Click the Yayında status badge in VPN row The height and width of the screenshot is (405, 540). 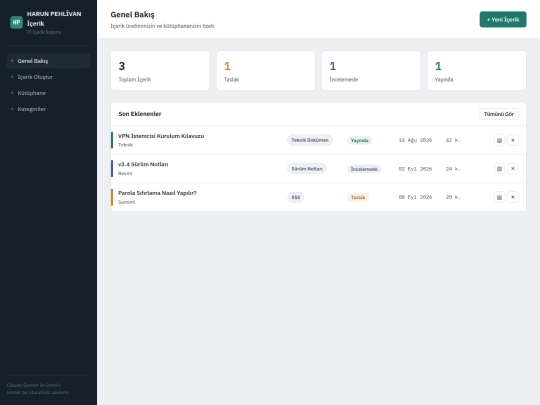[x=360, y=141]
